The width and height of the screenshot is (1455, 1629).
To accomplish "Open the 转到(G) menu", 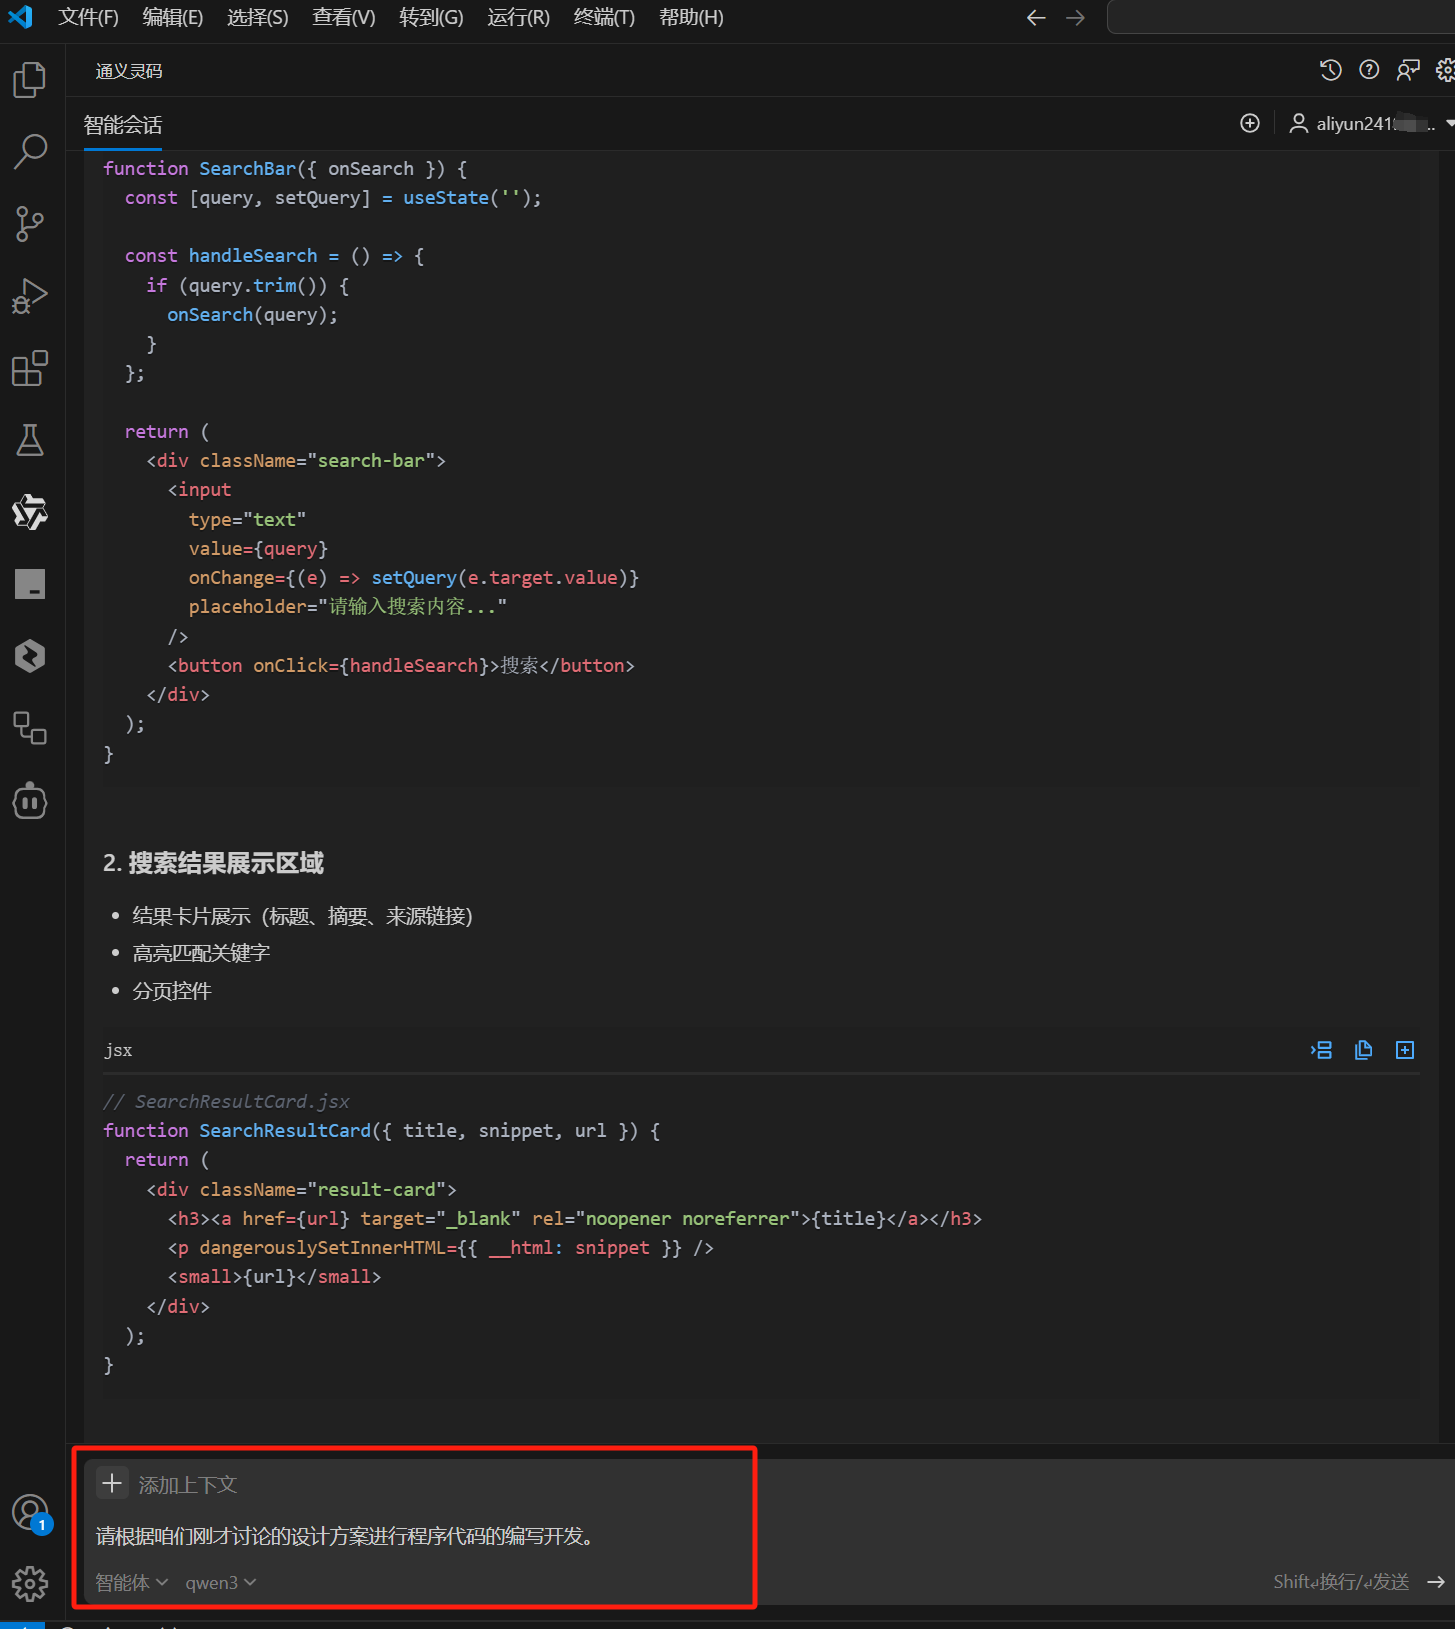I will pos(431,18).
